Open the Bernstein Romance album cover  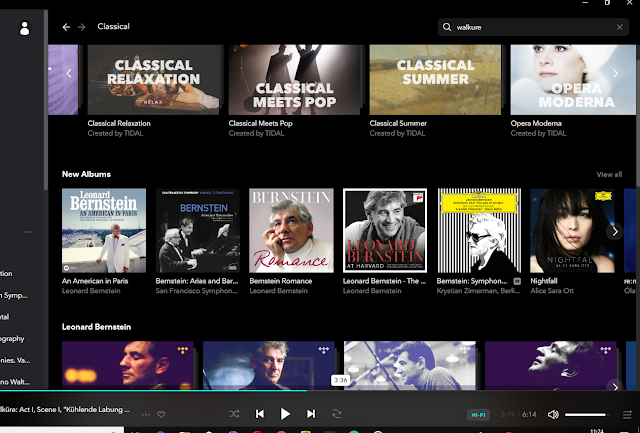(x=291, y=230)
